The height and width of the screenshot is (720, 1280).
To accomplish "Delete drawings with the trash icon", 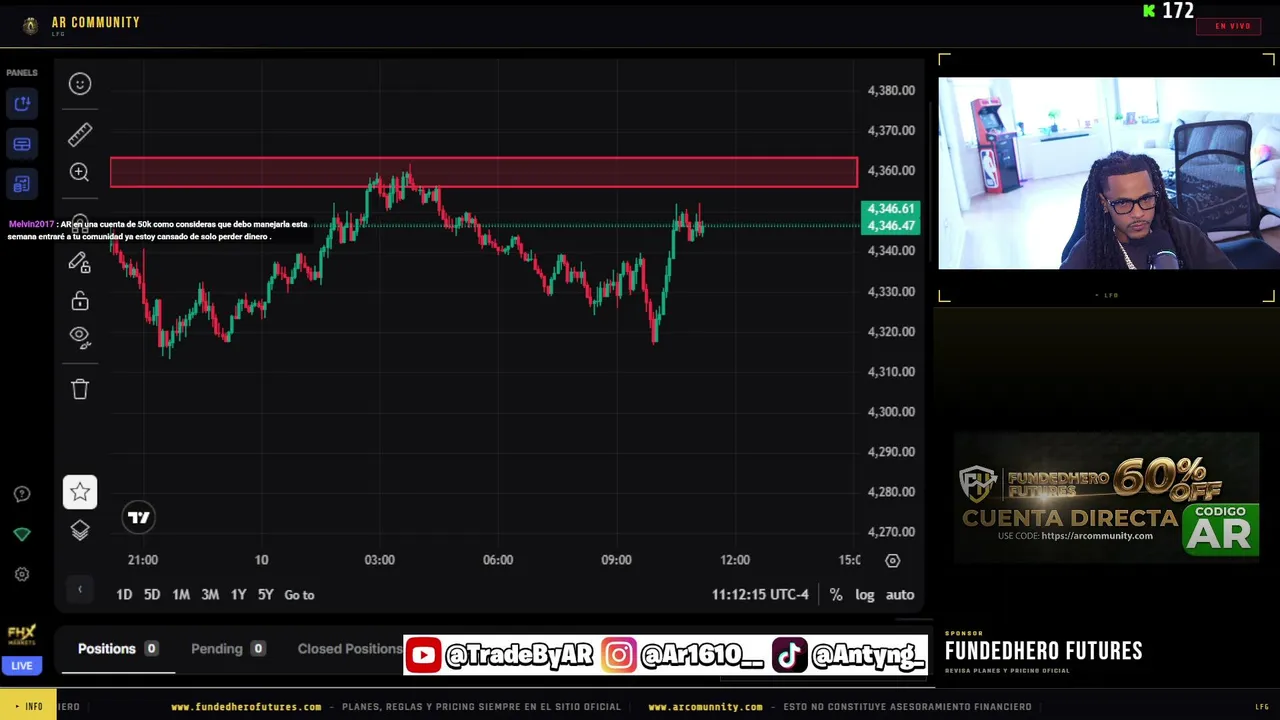I will click(80, 389).
